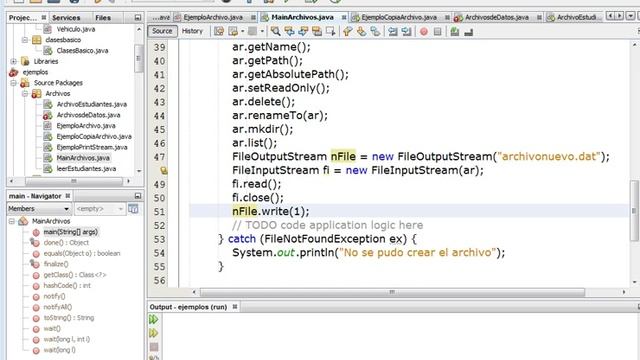Click the green Re-run icon in Output
The height and width of the screenshot is (360, 640).
[153, 319]
